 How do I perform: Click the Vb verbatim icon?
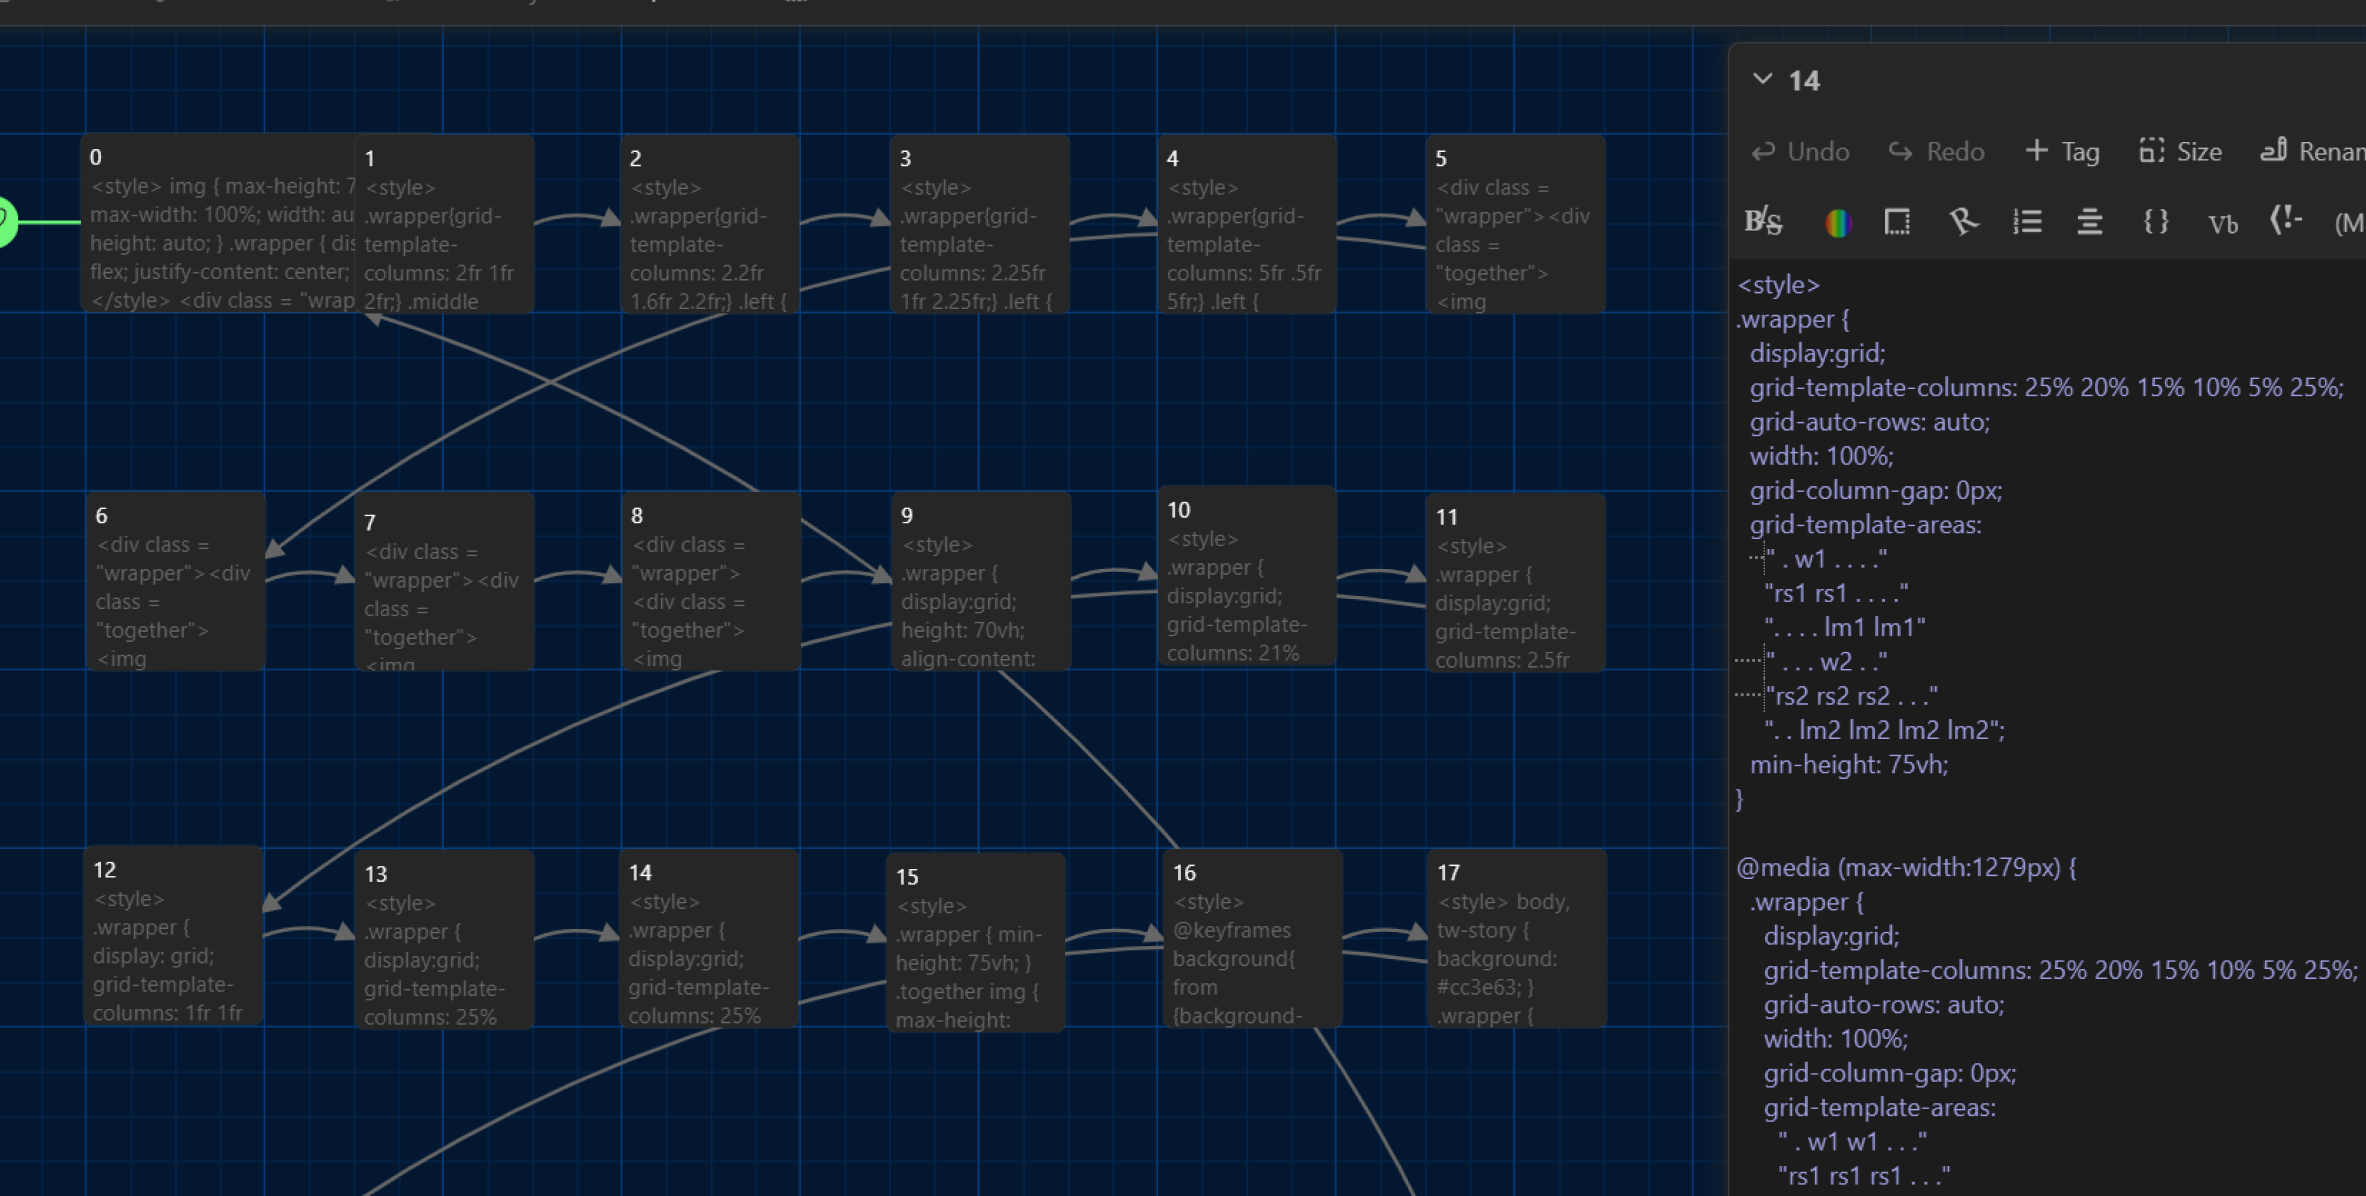[2222, 223]
